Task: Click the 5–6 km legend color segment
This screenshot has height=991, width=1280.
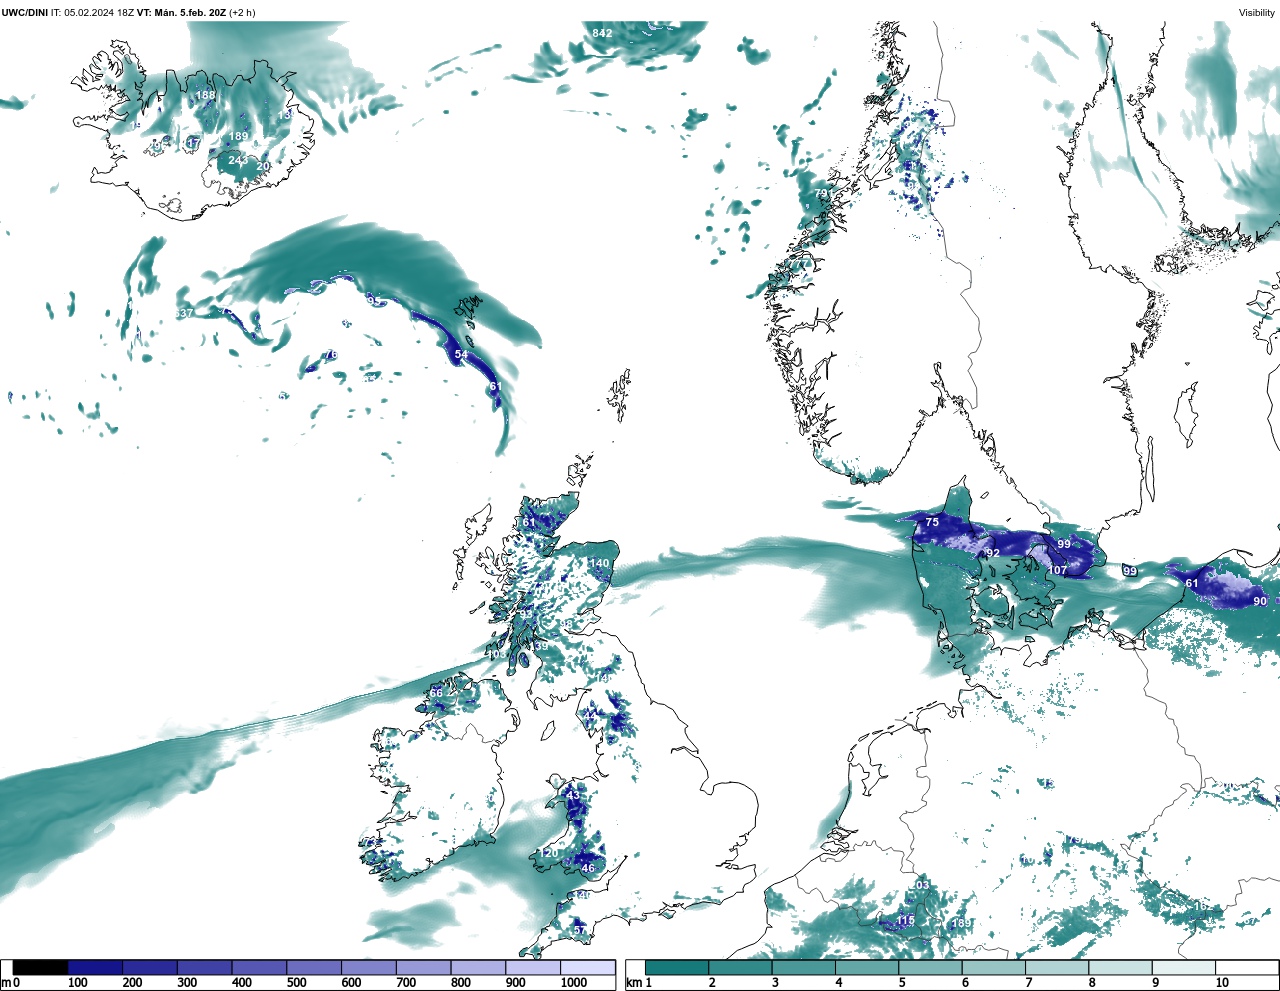Action: click(930, 967)
